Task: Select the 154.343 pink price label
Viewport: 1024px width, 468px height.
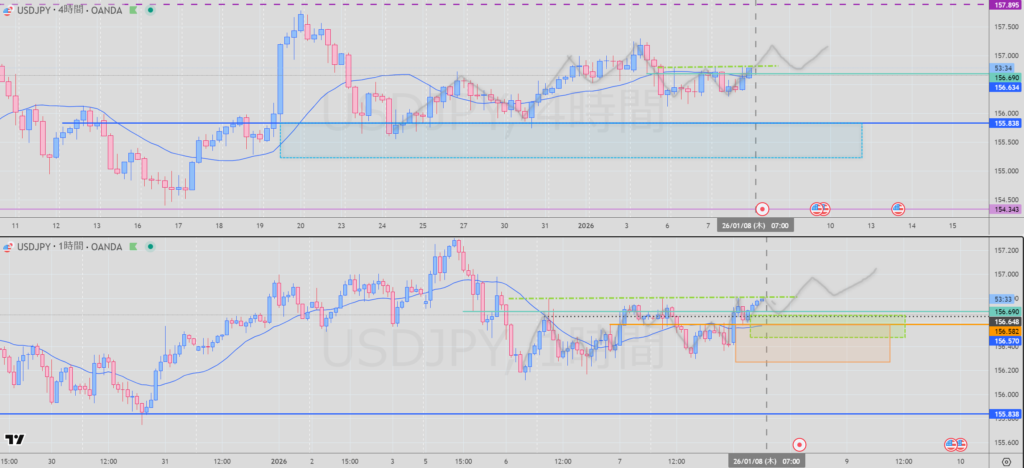Action: click(1004, 209)
